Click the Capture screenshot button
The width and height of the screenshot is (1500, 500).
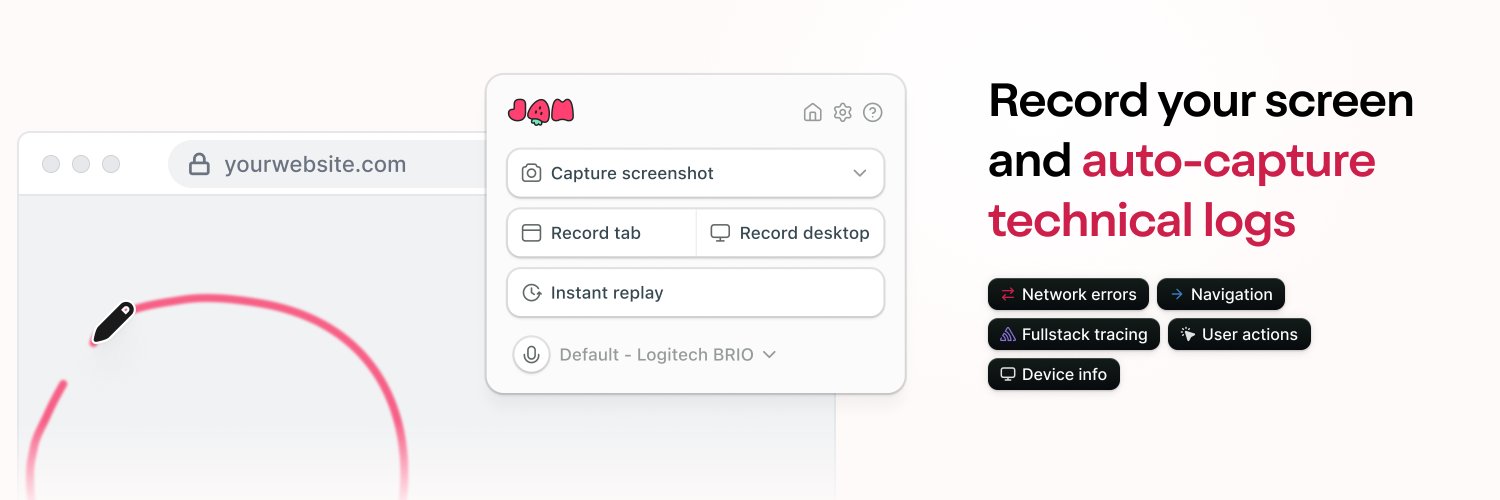tap(696, 173)
